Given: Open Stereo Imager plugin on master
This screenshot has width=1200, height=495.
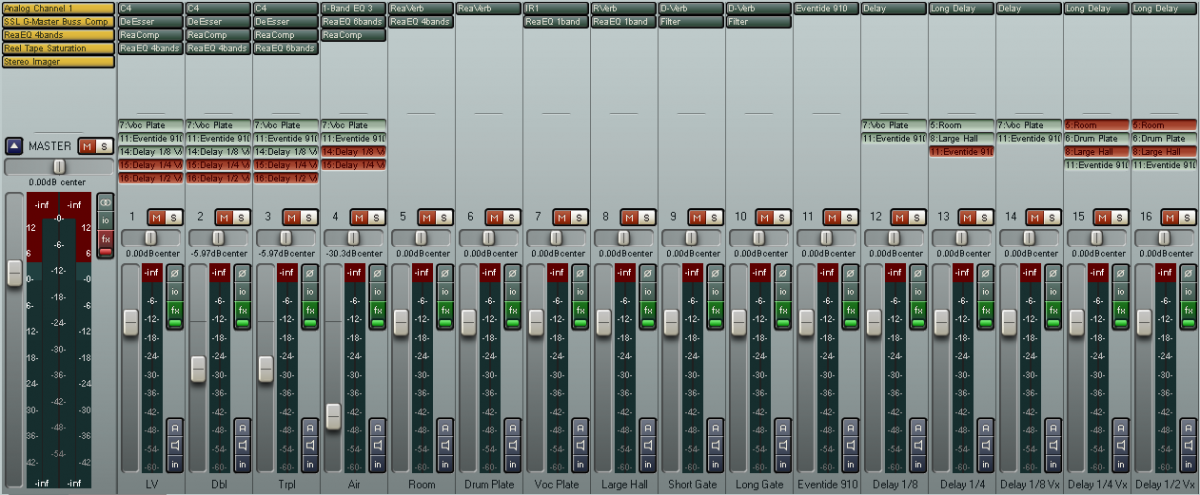Looking at the screenshot, I should (x=58, y=61).
